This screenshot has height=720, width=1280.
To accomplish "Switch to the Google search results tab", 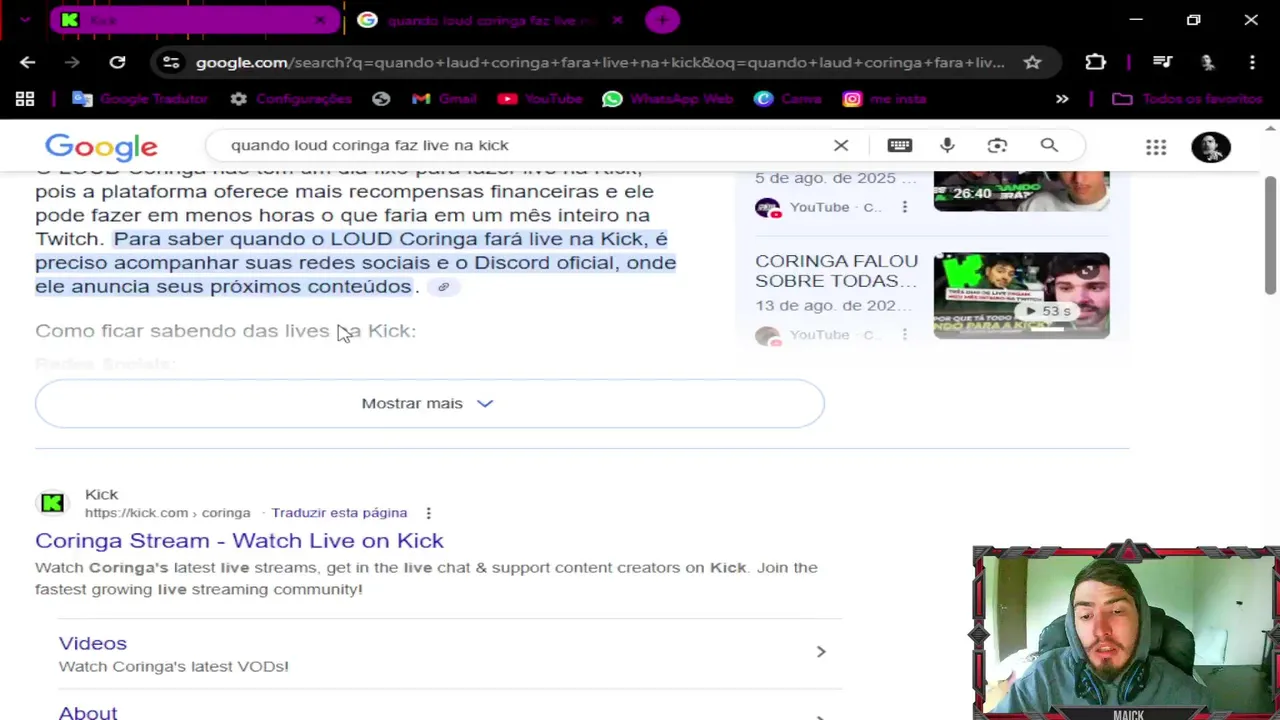I will (x=490, y=20).
